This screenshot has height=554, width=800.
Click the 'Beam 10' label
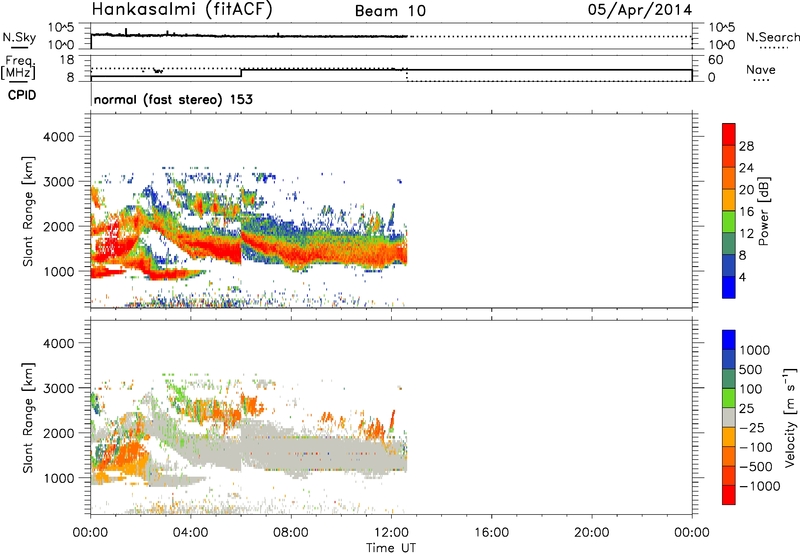390,11
